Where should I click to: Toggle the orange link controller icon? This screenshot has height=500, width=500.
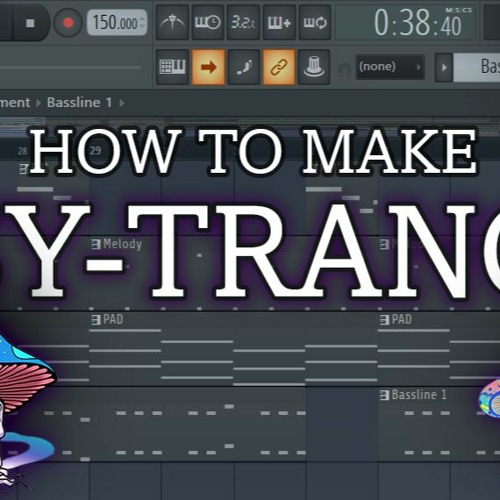tap(279, 67)
